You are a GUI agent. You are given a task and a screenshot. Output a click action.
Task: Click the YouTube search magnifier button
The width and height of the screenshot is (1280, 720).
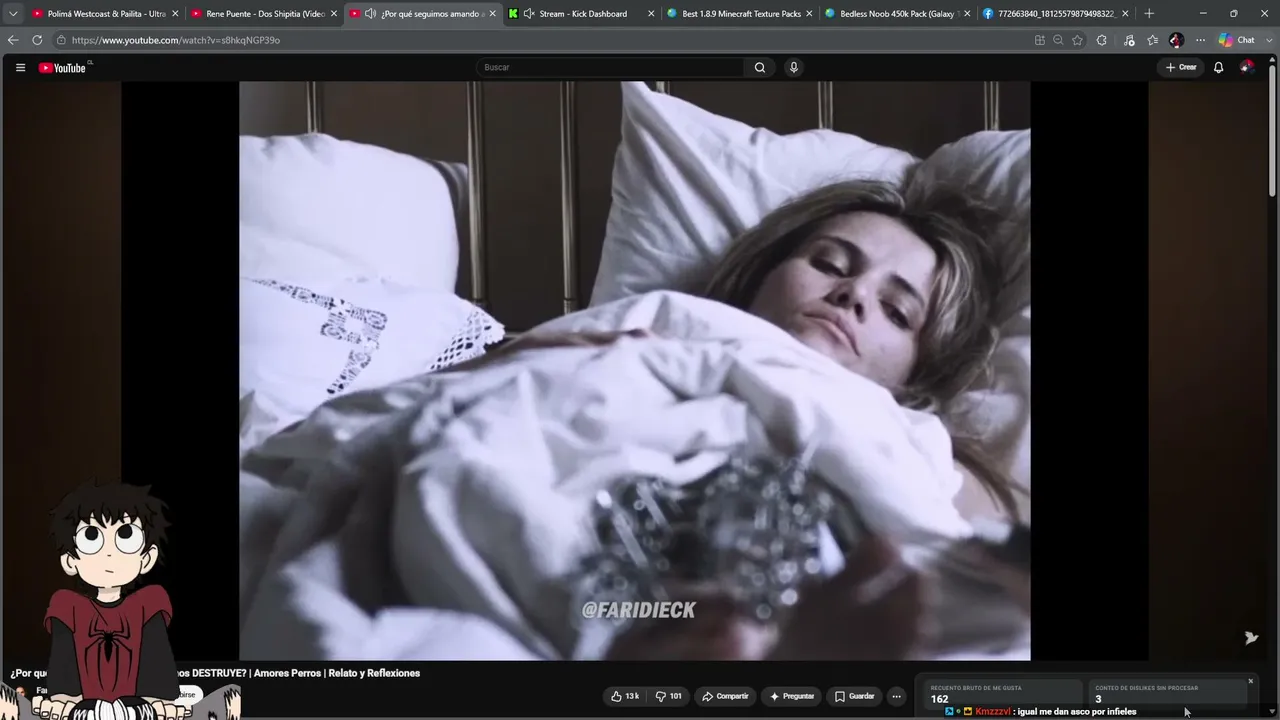760,67
